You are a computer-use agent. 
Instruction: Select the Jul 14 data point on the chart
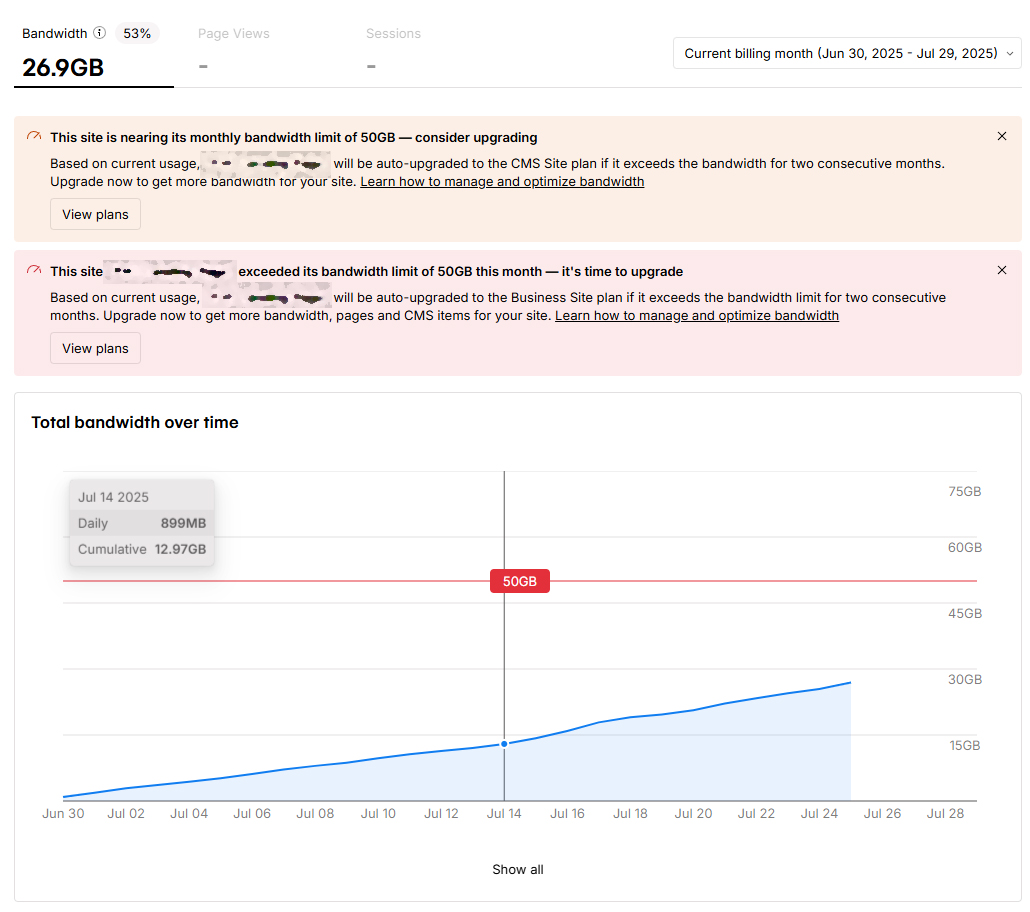[x=504, y=744]
